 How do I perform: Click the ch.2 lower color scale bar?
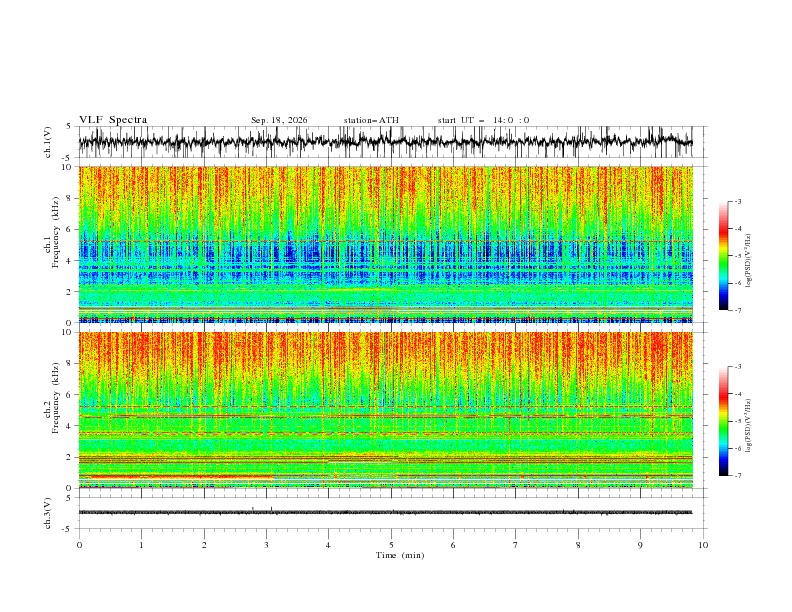point(723,421)
